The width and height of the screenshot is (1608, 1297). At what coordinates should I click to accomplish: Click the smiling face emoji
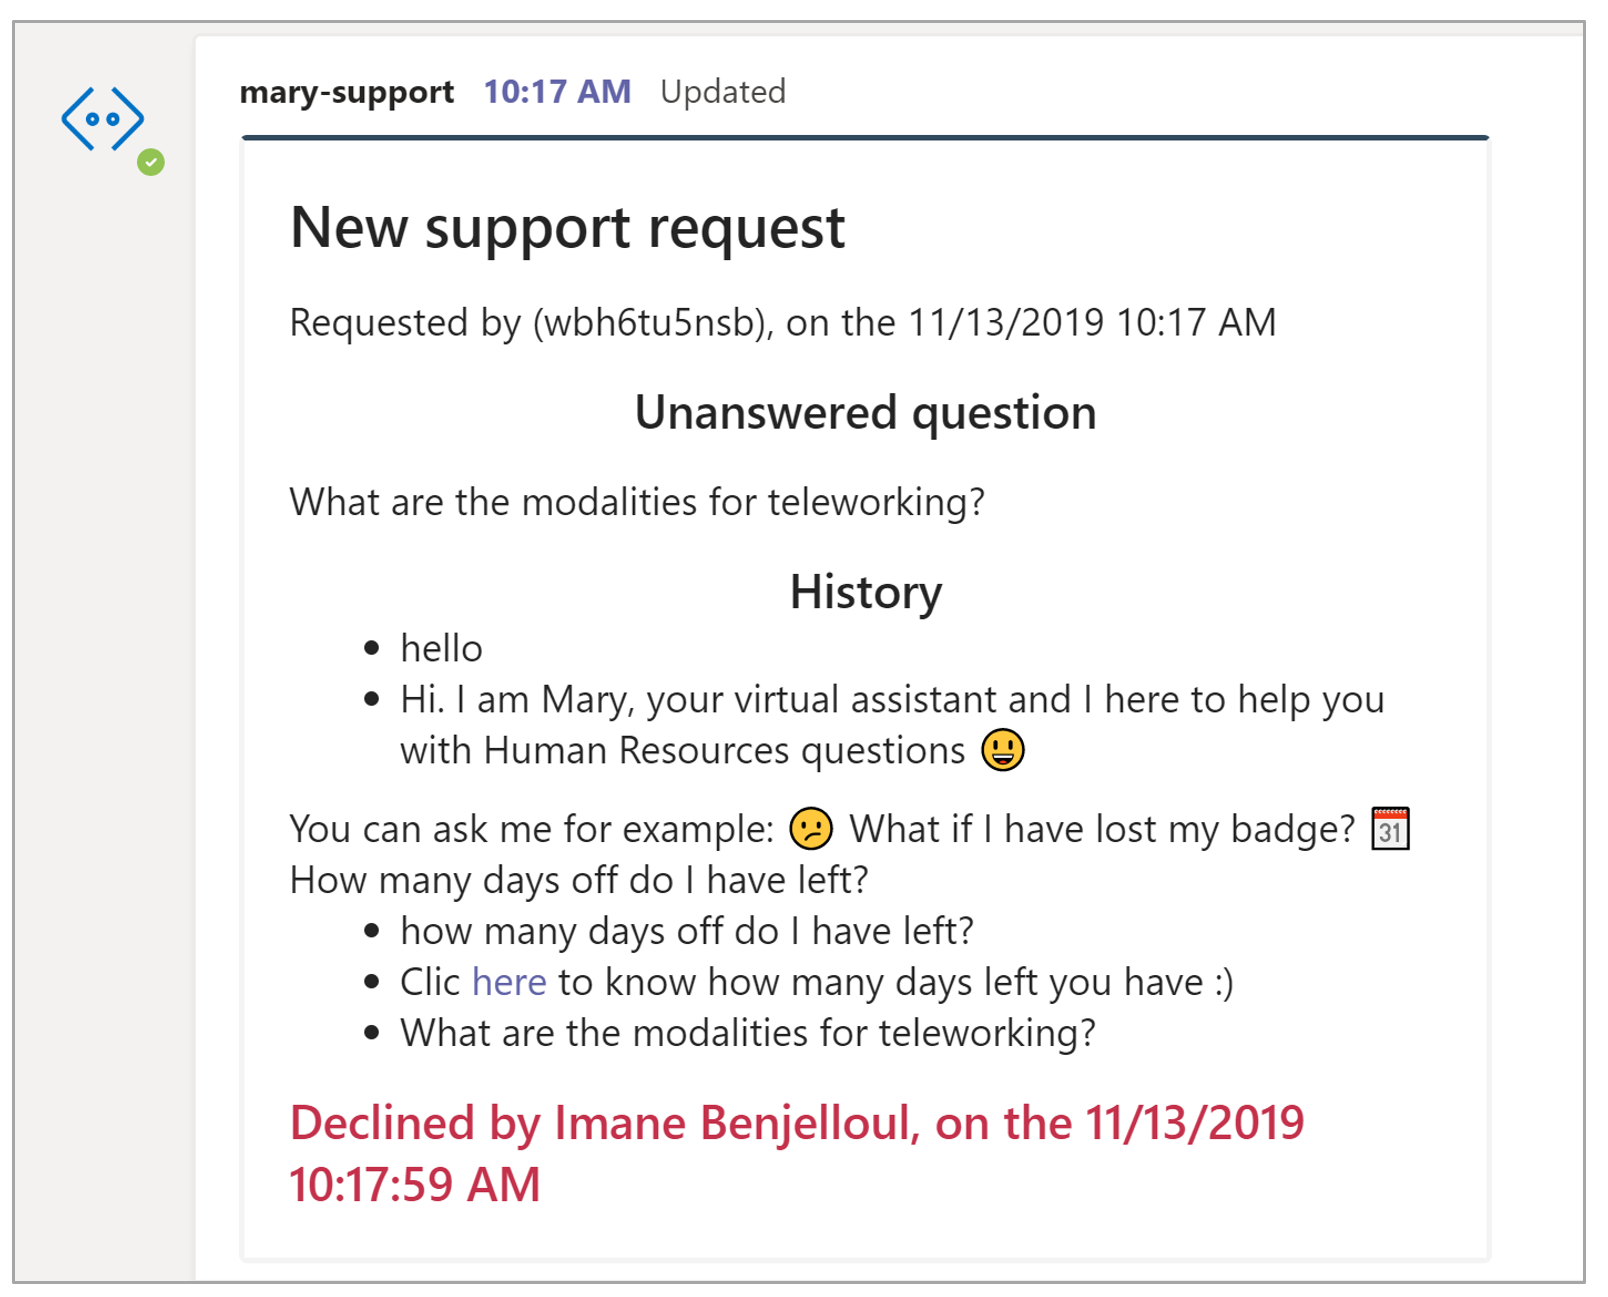tap(1003, 750)
